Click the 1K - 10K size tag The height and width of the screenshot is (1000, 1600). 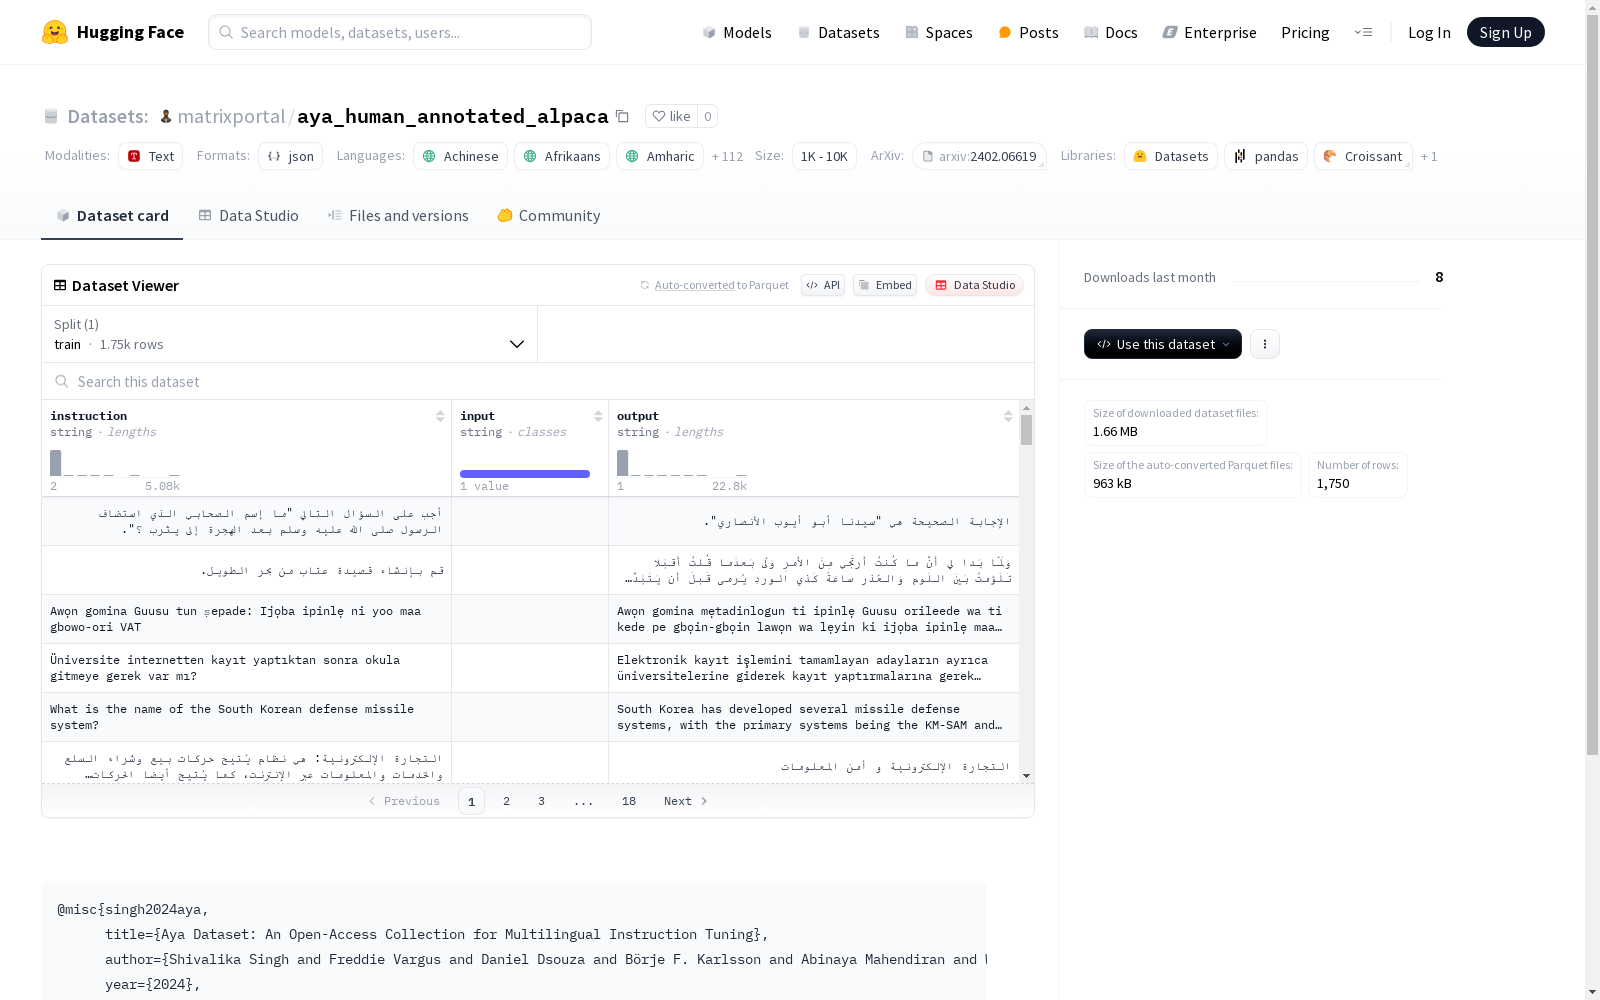(824, 156)
